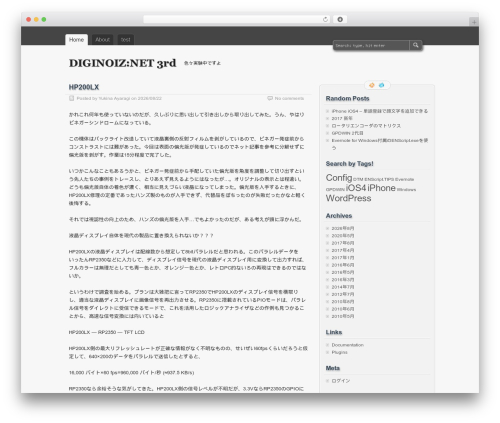Click the post page icon before Posted by
Viewport: 500px width, 423px height.
(x=71, y=98)
